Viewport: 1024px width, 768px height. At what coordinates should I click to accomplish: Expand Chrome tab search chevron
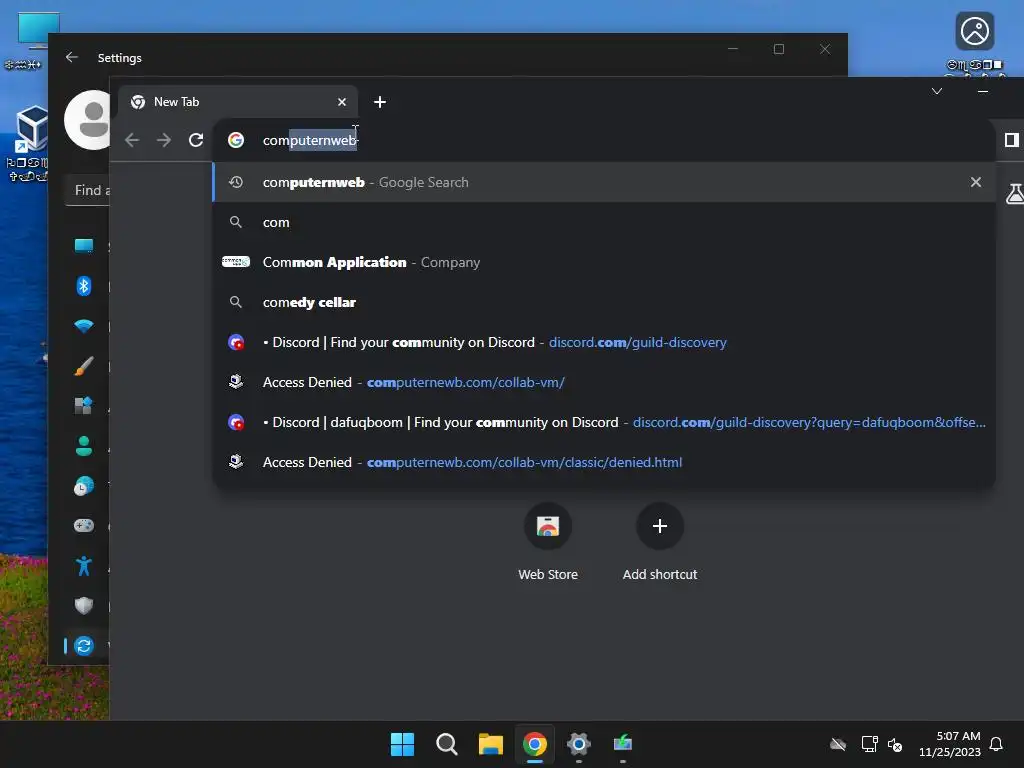pos(936,91)
